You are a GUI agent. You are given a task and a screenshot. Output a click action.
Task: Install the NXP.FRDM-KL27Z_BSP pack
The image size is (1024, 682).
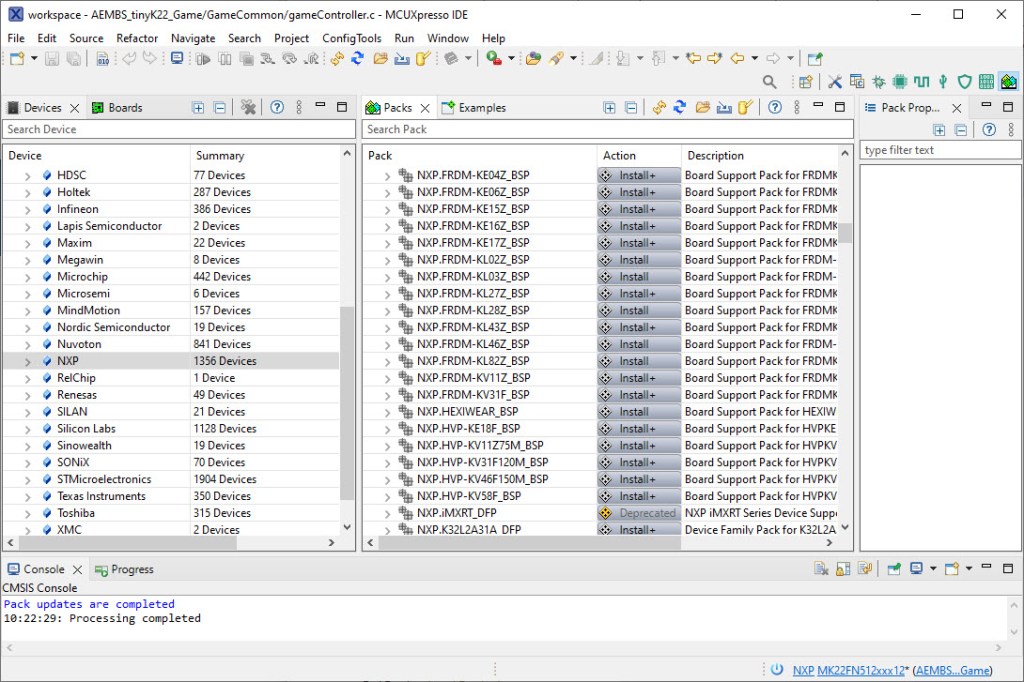coord(638,294)
